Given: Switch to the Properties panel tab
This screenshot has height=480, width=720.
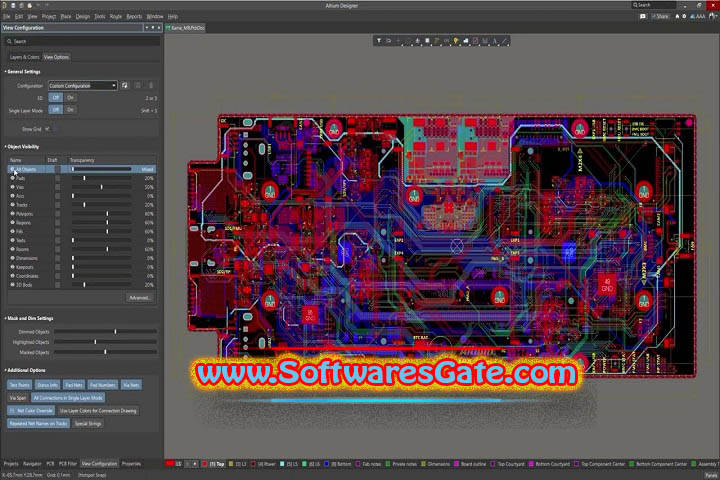Looking at the screenshot, I should point(131,464).
